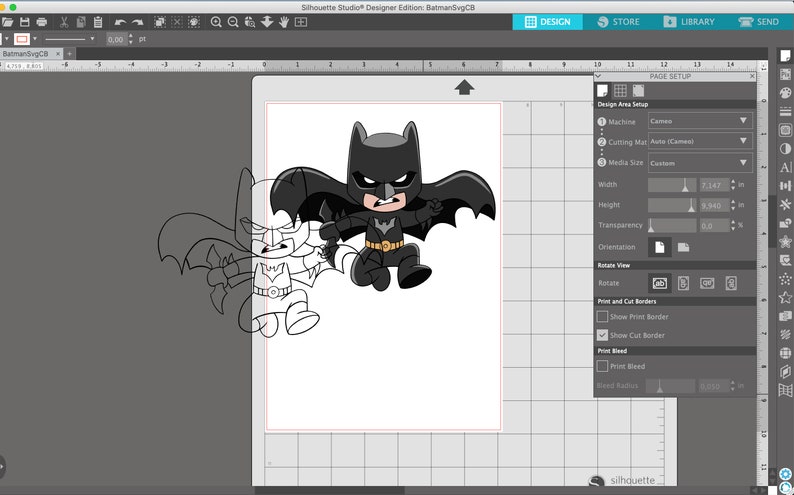
Task: Click the Transparency slider
Action: tap(672, 225)
